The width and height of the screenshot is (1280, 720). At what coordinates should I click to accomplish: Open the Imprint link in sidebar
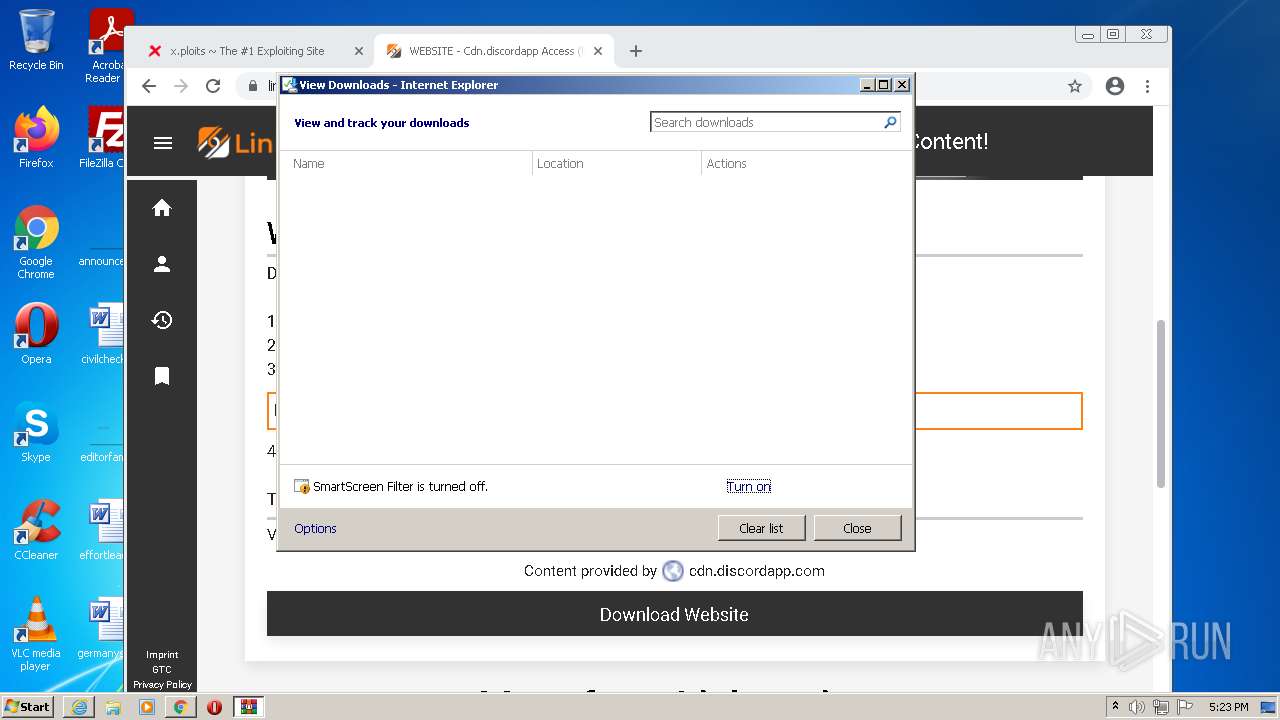point(162,655)
